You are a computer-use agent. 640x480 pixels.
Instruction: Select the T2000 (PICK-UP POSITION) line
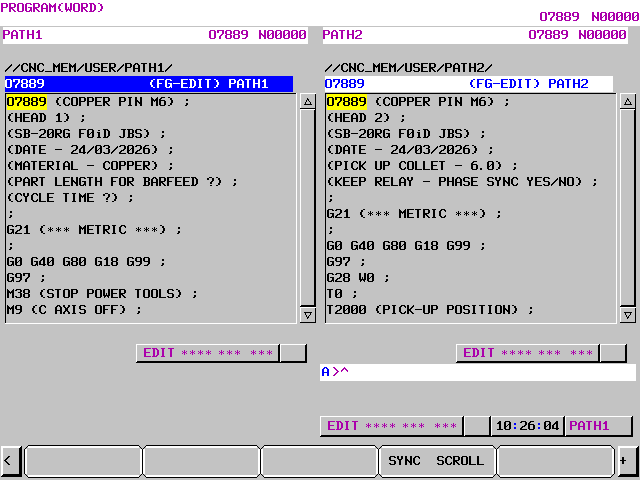point(430,310)
